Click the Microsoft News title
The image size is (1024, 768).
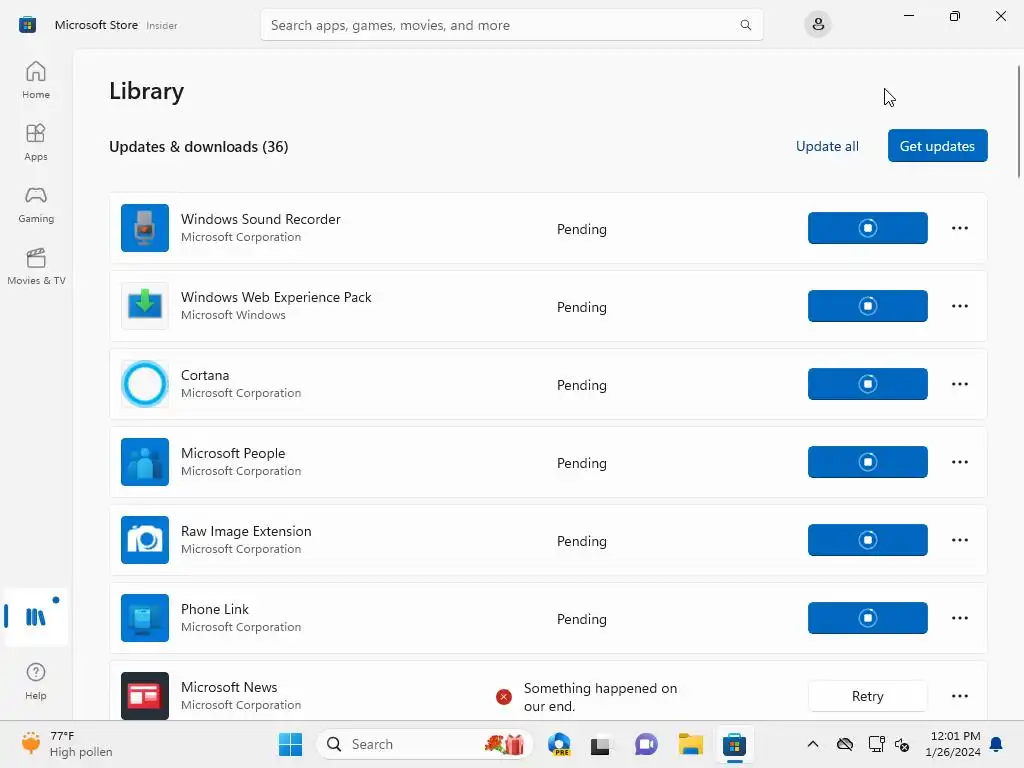(x=229, y=687)
